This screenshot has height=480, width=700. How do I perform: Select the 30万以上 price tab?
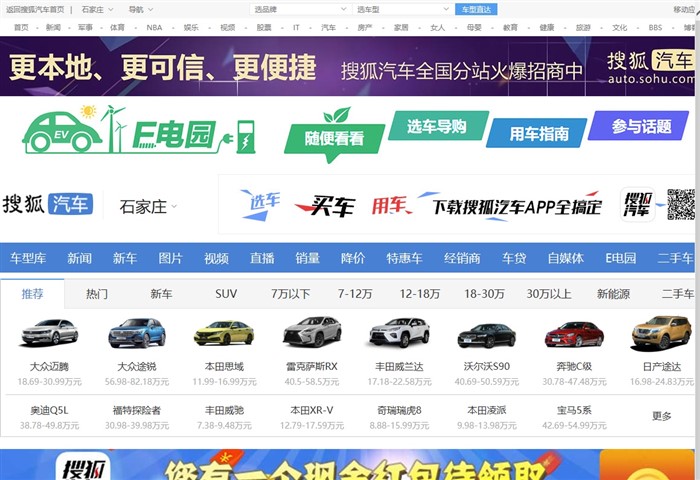point(549,294)
